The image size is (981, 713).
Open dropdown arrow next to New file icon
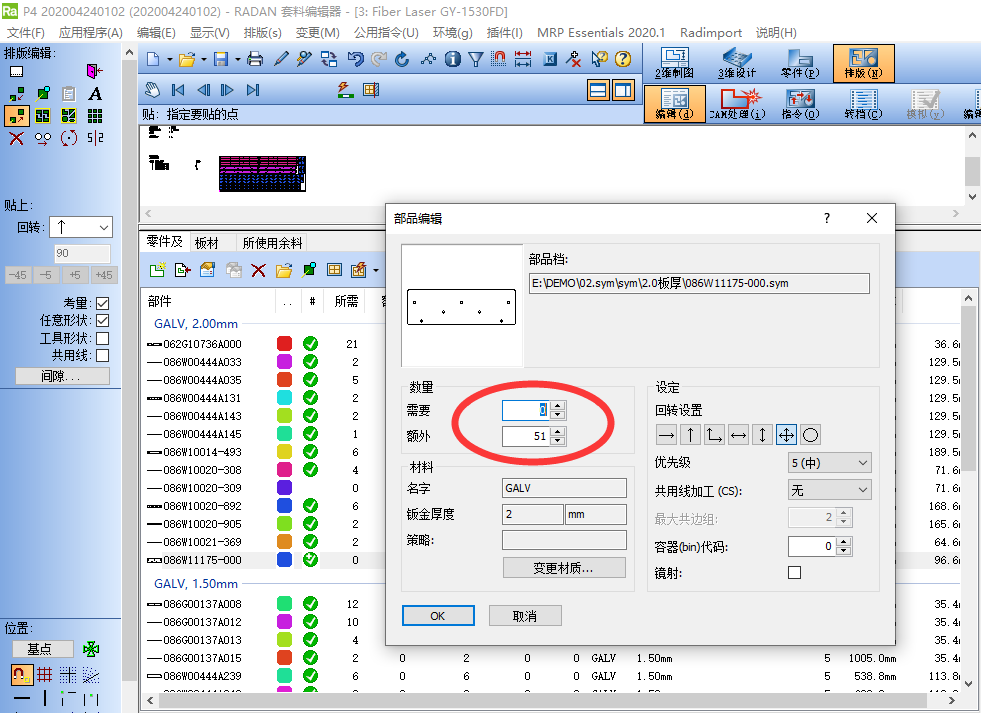[170, 59]
